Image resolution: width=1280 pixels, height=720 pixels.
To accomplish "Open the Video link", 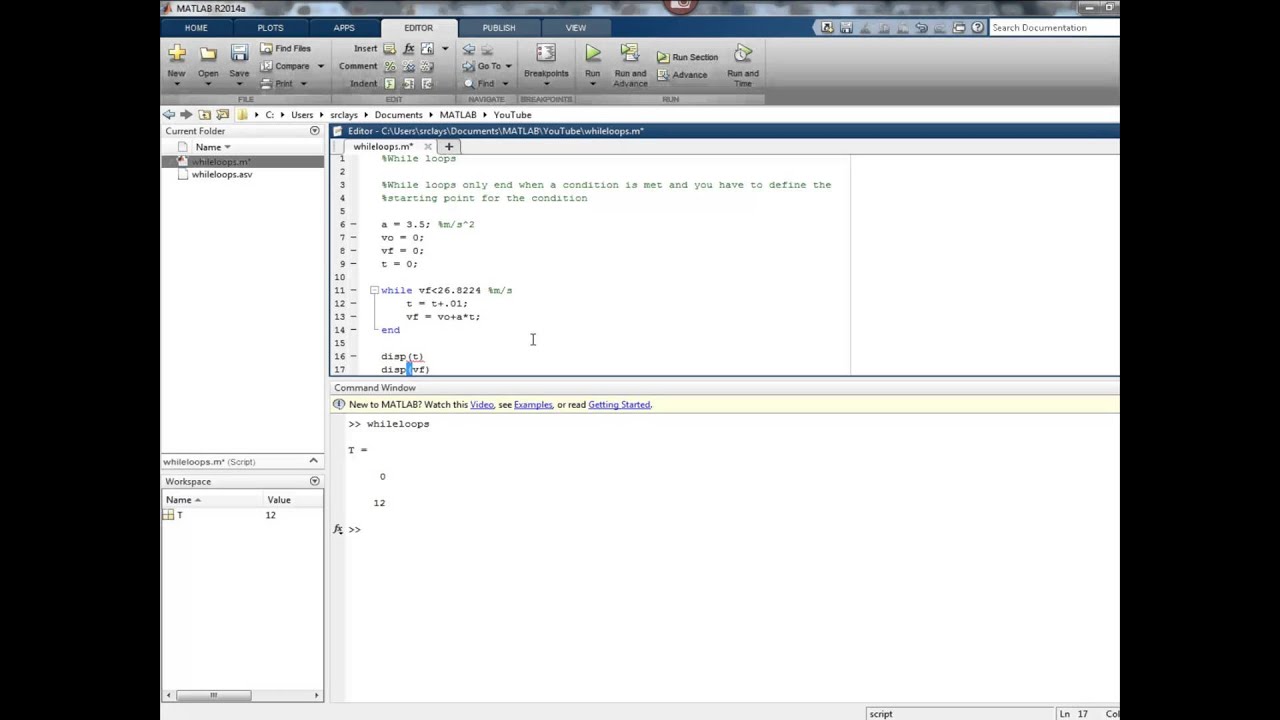I will [x=482, y=405].
